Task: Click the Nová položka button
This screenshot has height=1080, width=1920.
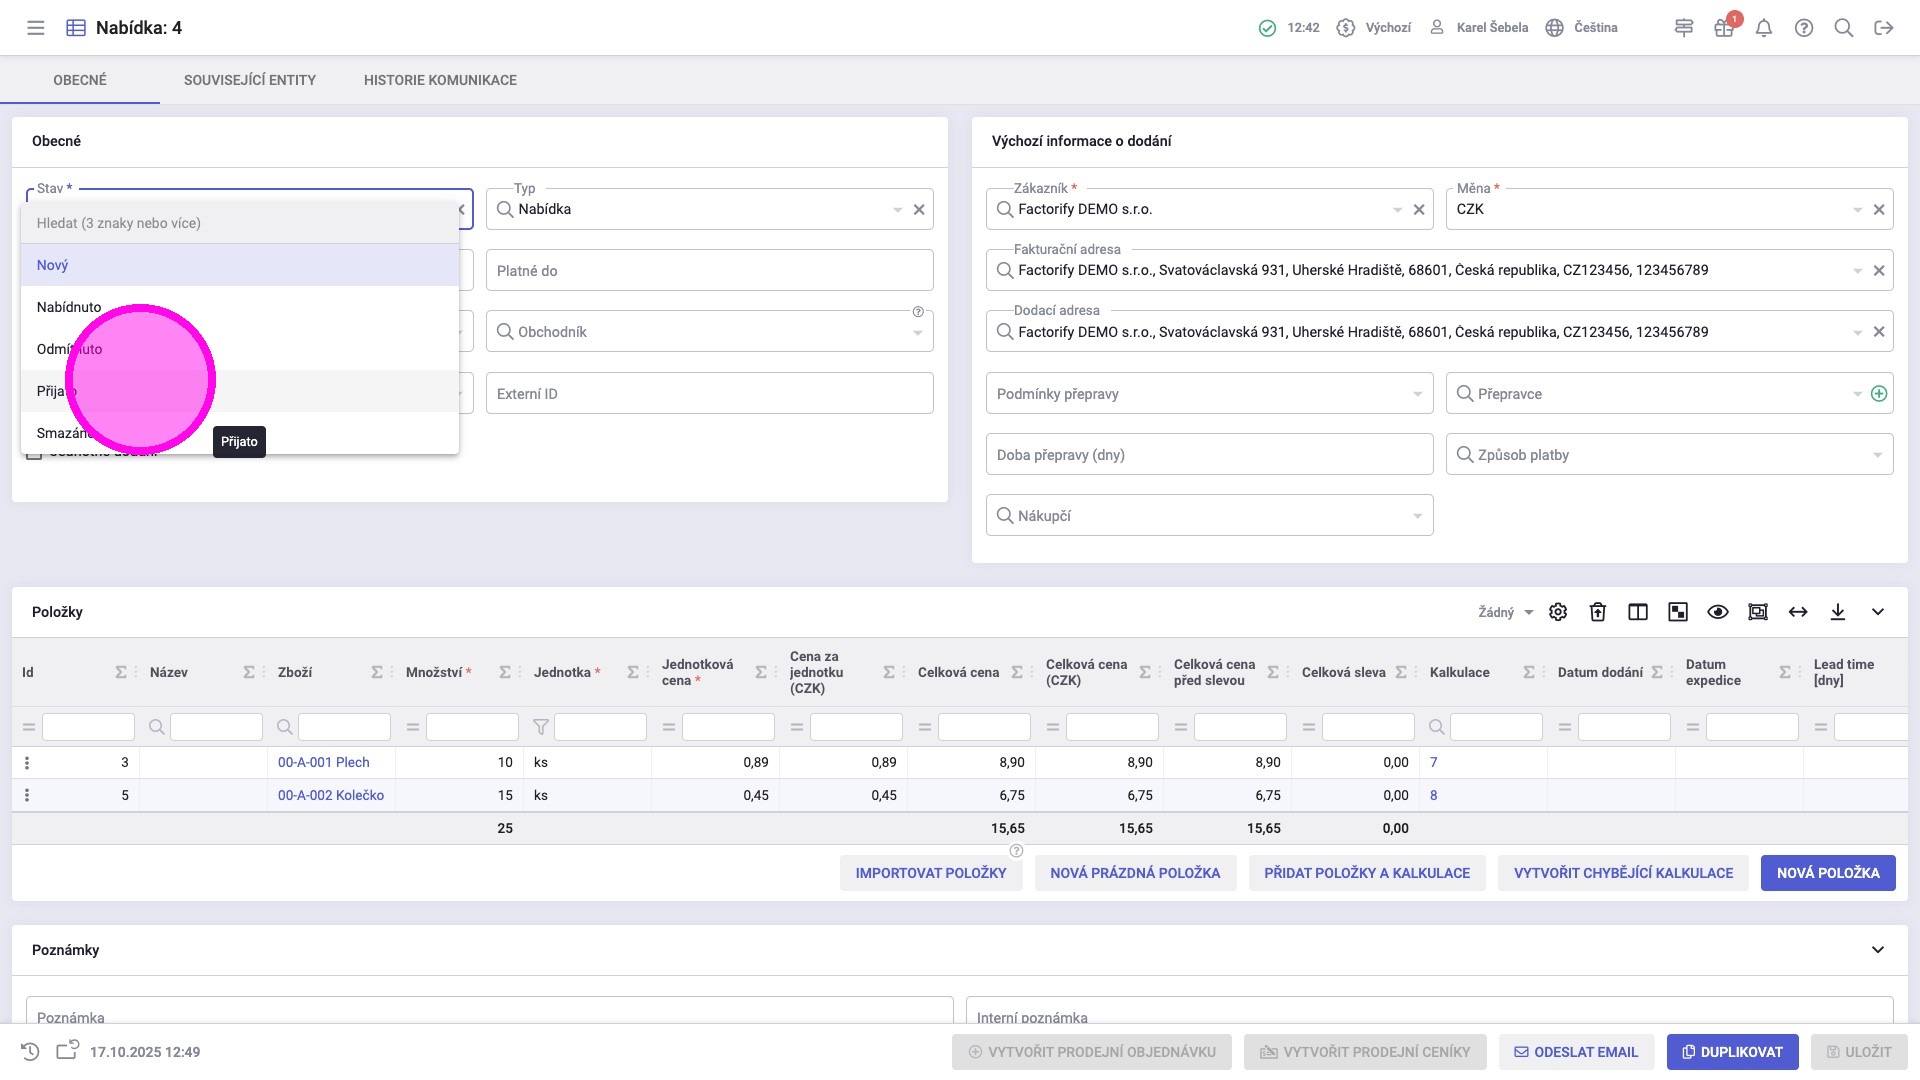Action: point(1828,873)
